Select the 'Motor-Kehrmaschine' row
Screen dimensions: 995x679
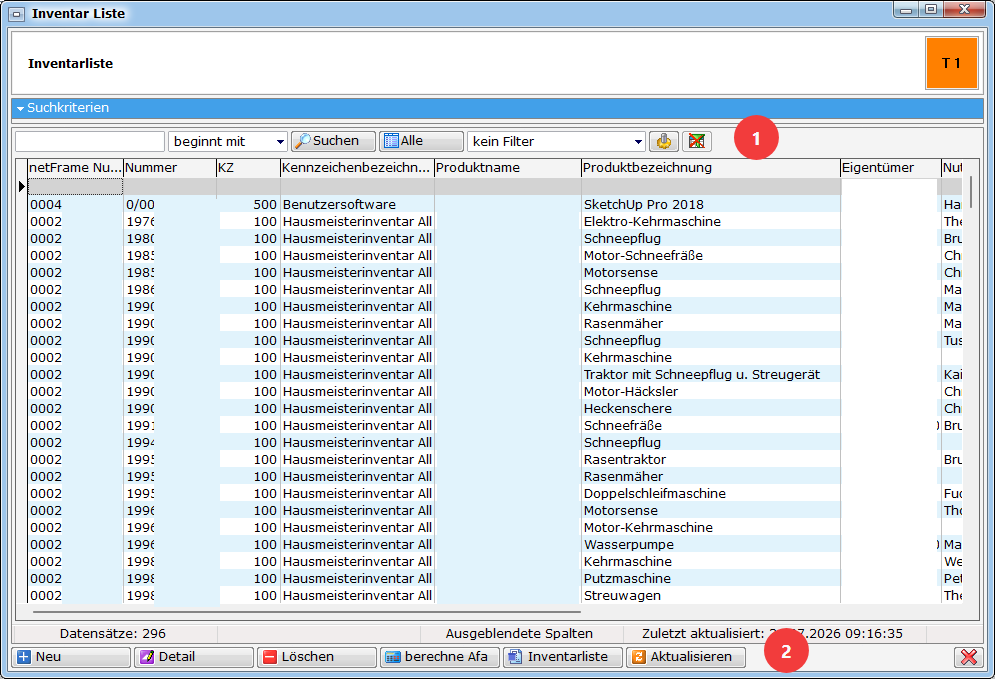click(495, 527)
